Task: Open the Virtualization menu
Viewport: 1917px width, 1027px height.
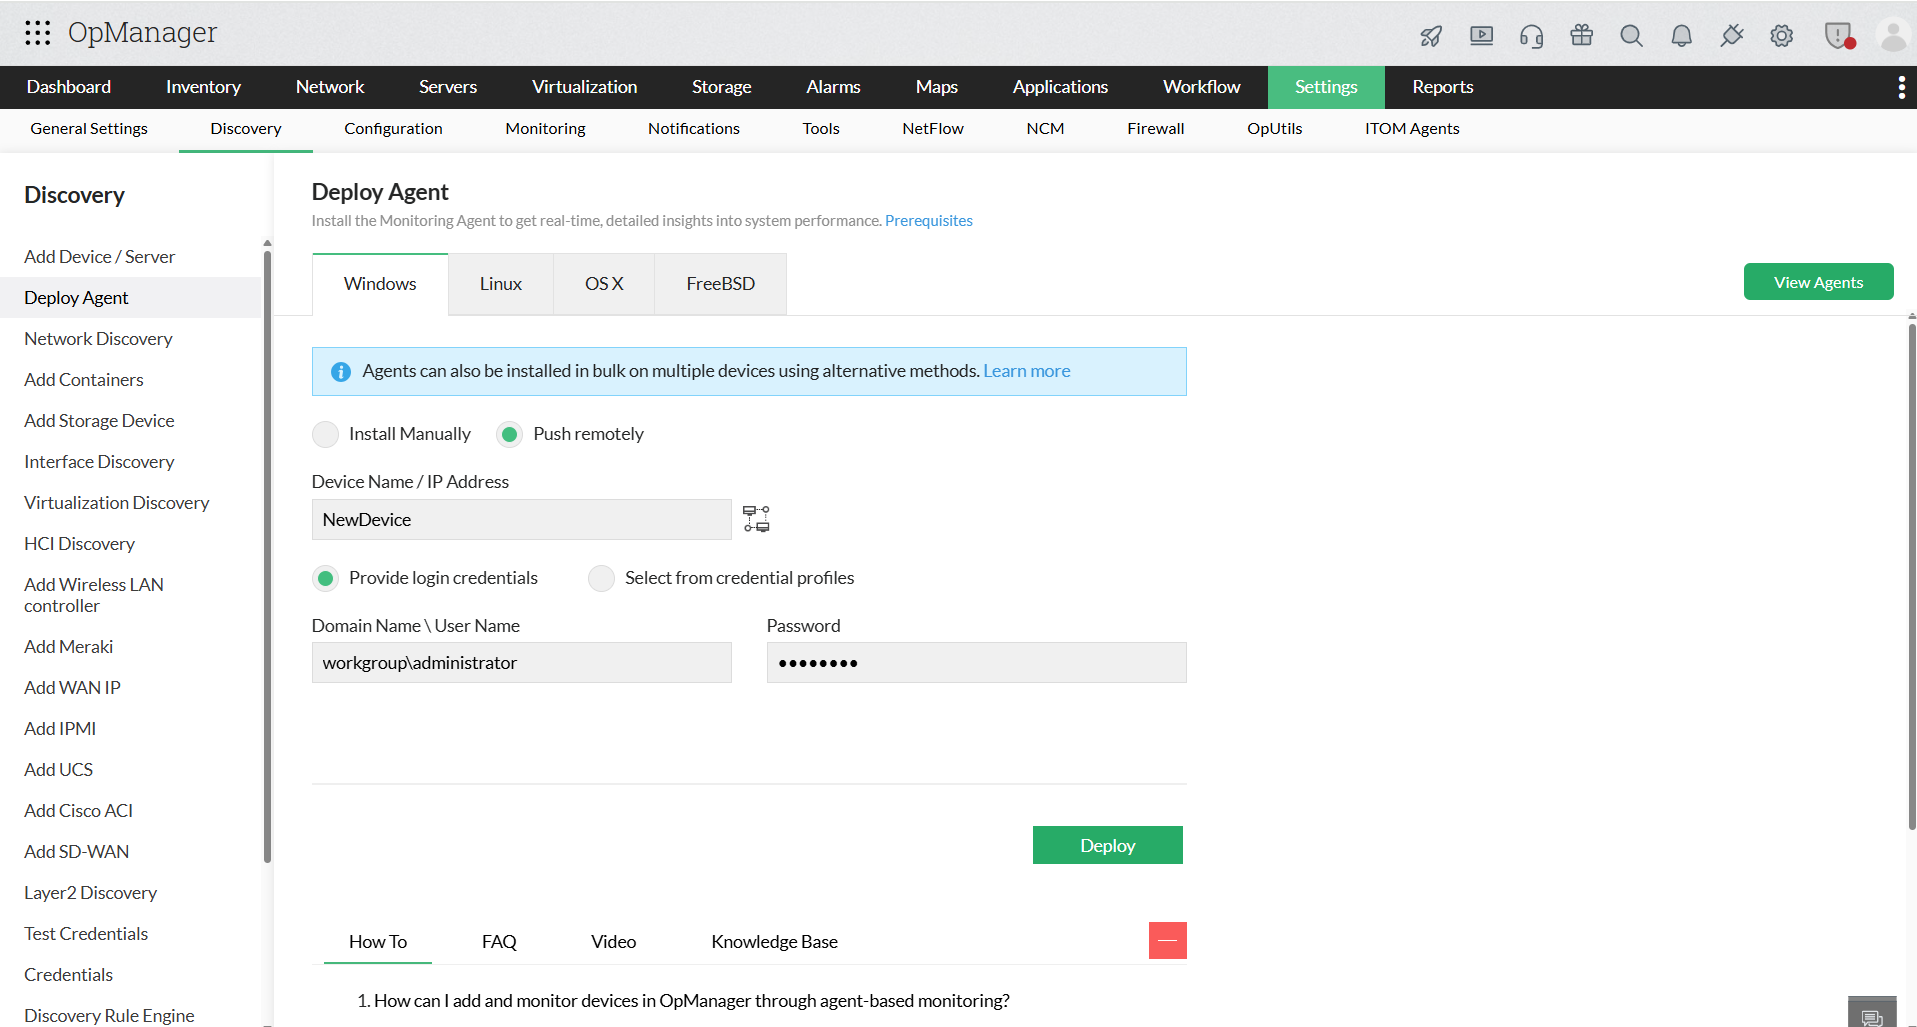Action: [x=584, y=87]
